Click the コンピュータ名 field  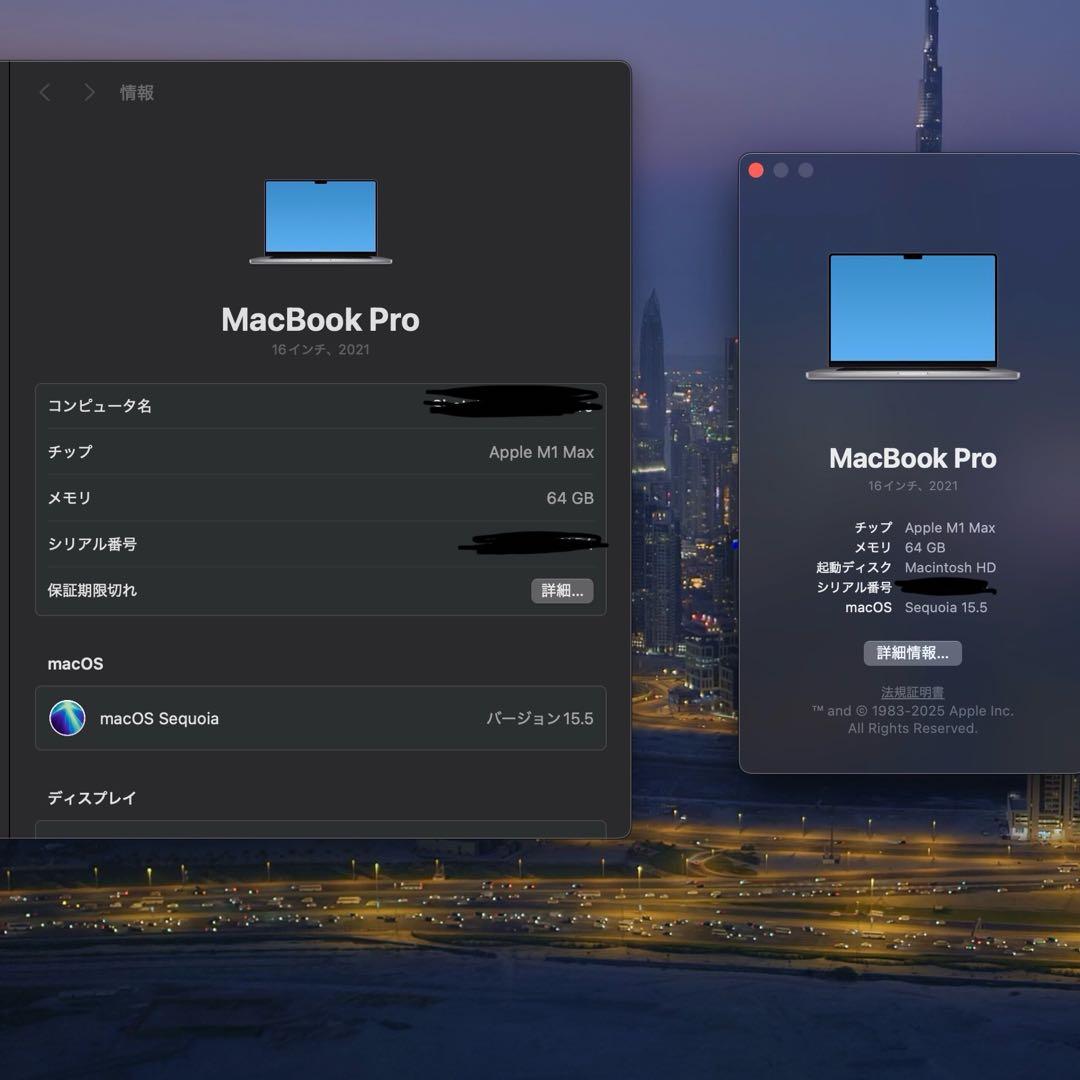click(320, 405)
